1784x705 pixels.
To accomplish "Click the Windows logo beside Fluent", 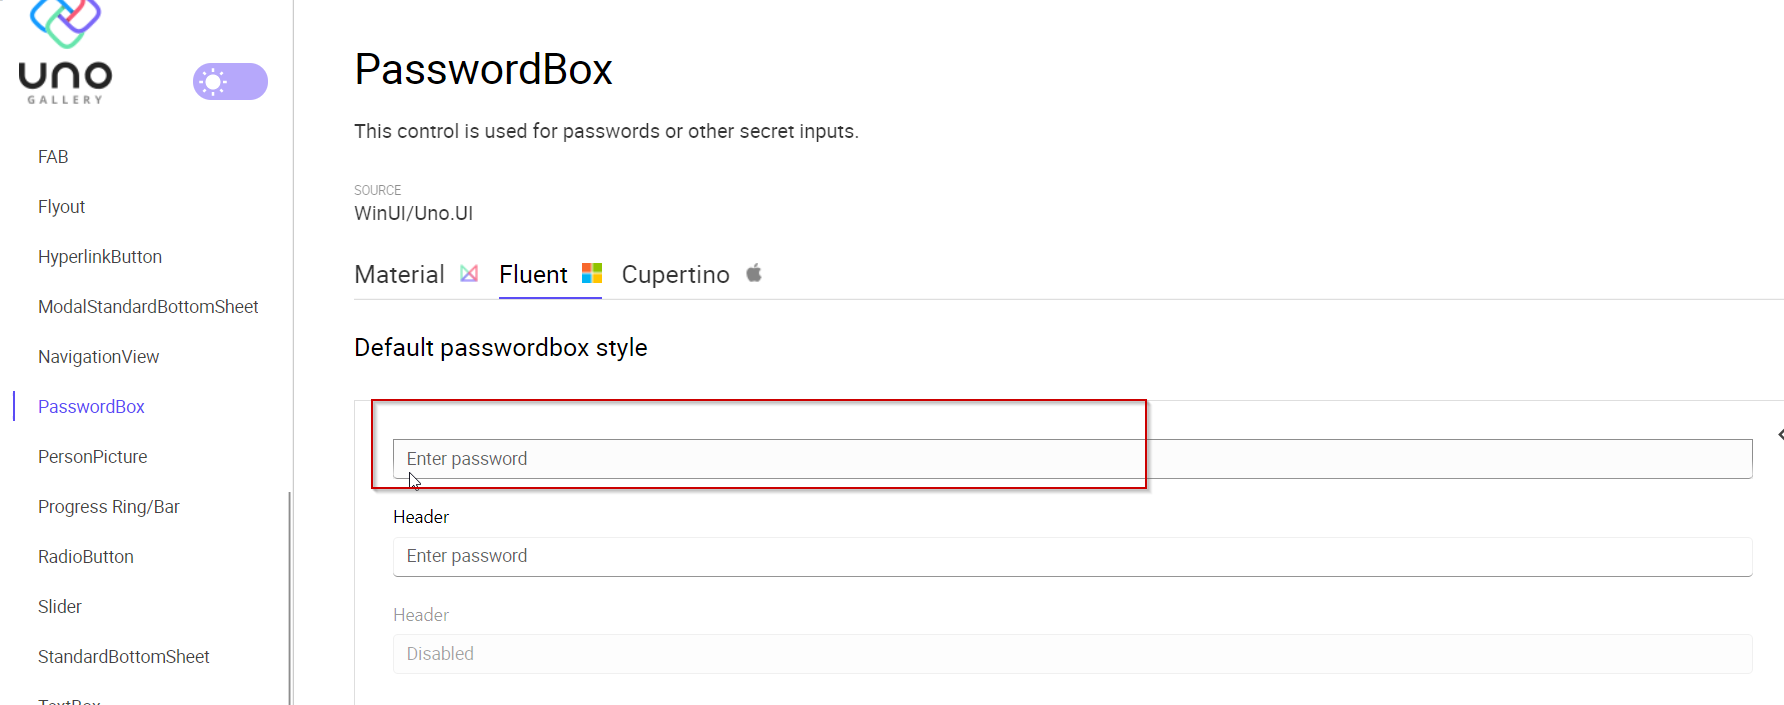I will click(591, 272).
